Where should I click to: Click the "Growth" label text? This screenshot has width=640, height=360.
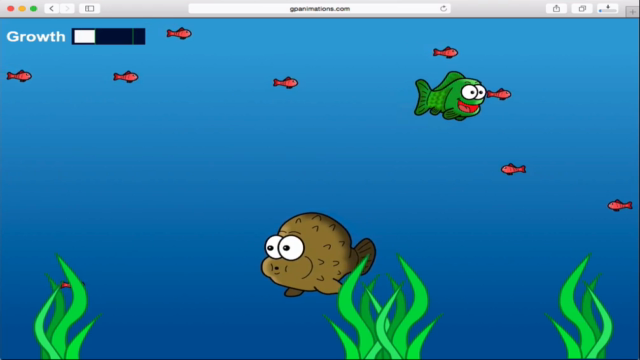click(x=36, y=37)
